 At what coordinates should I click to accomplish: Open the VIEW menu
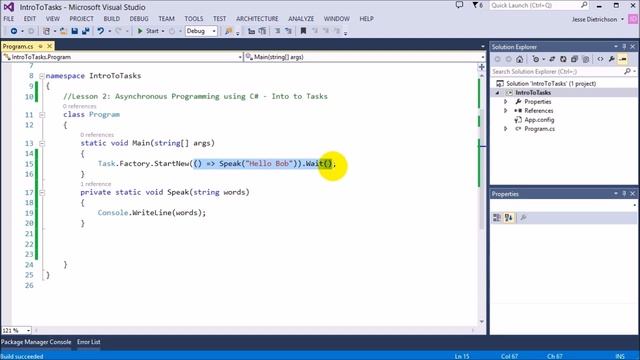(53, 19)
